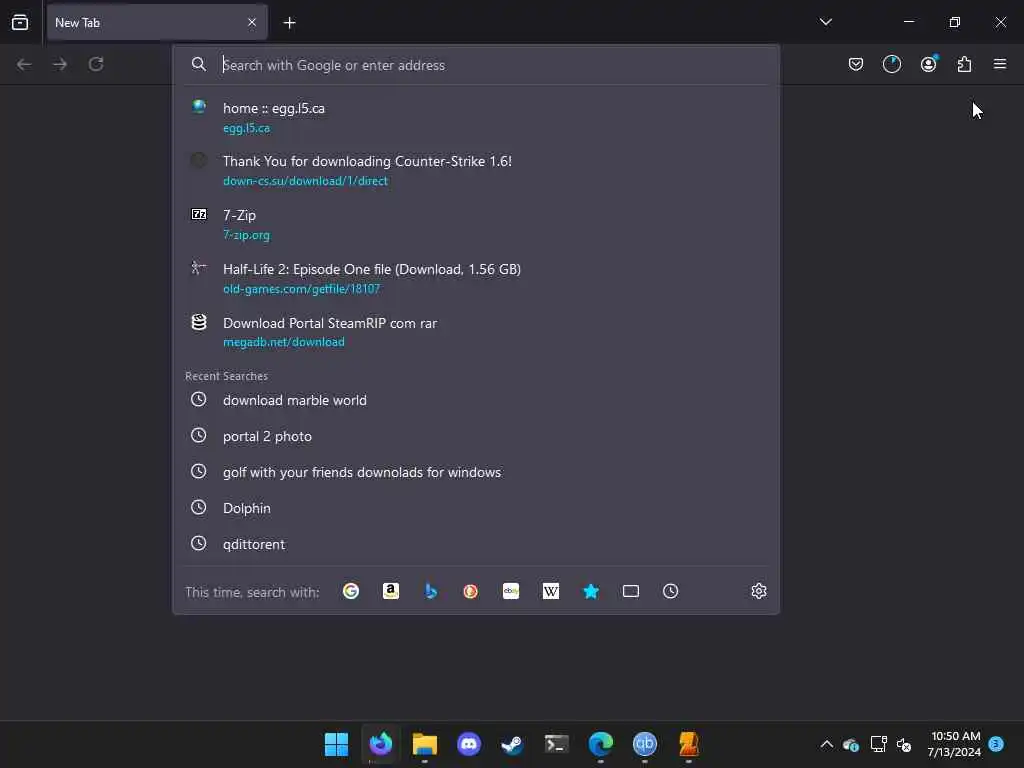Select recent search 'Dolphin'
The height and width of the screenshot is (768, 1024).
(x=476, y=507)
